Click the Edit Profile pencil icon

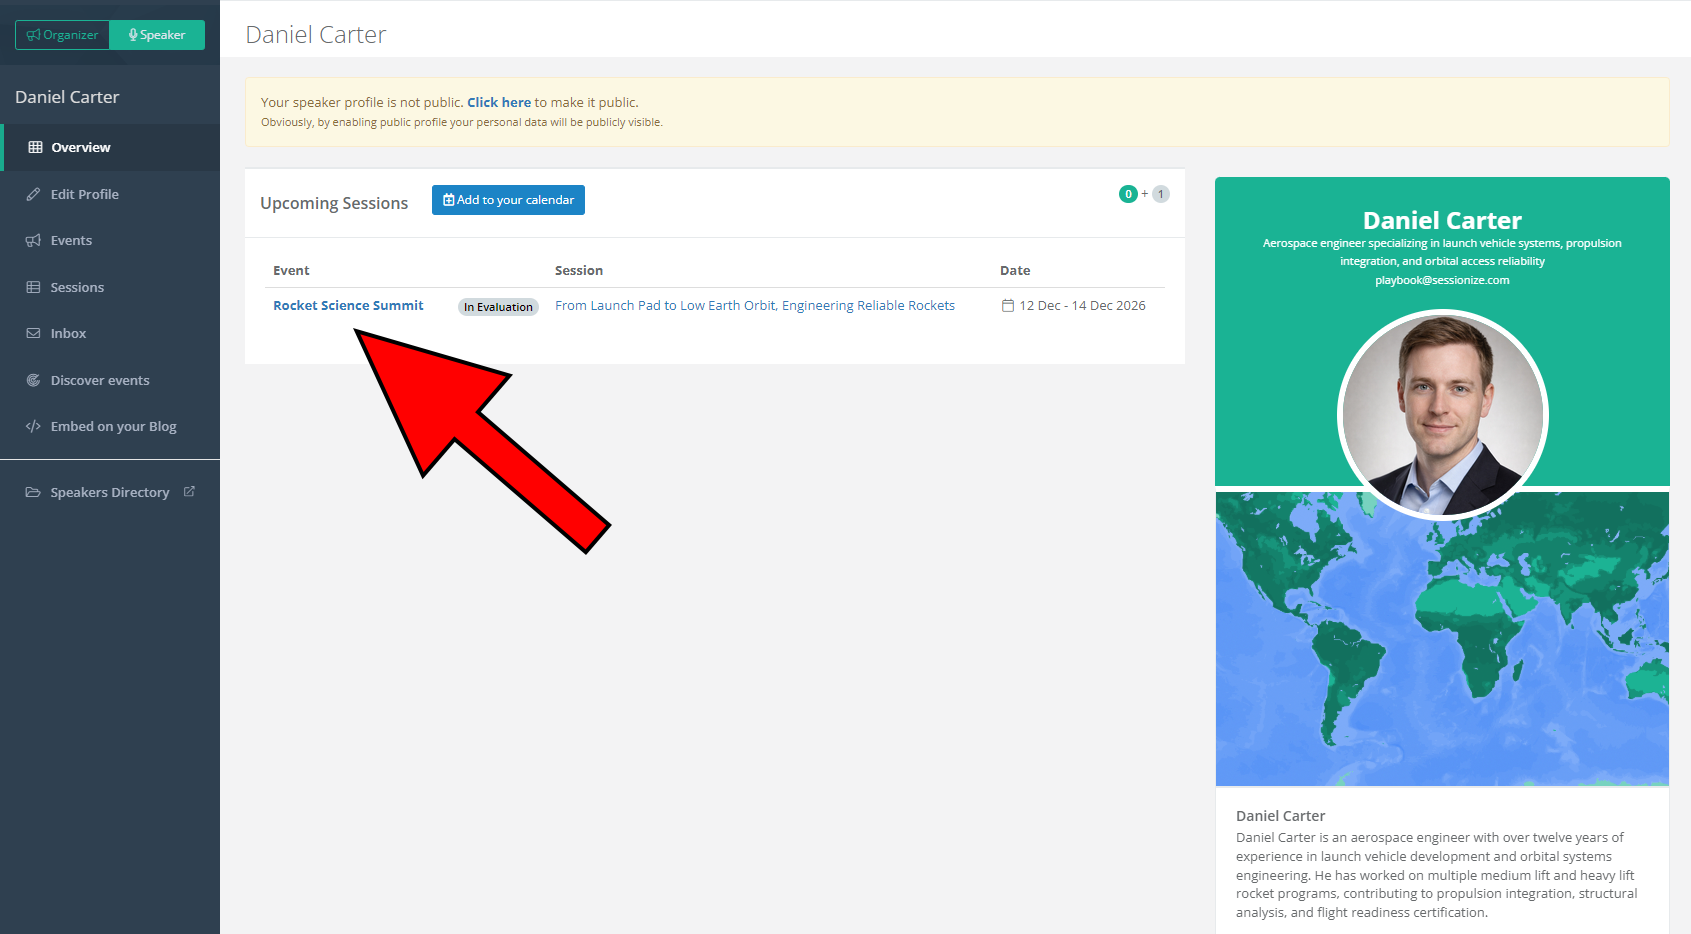click(33, 194)
